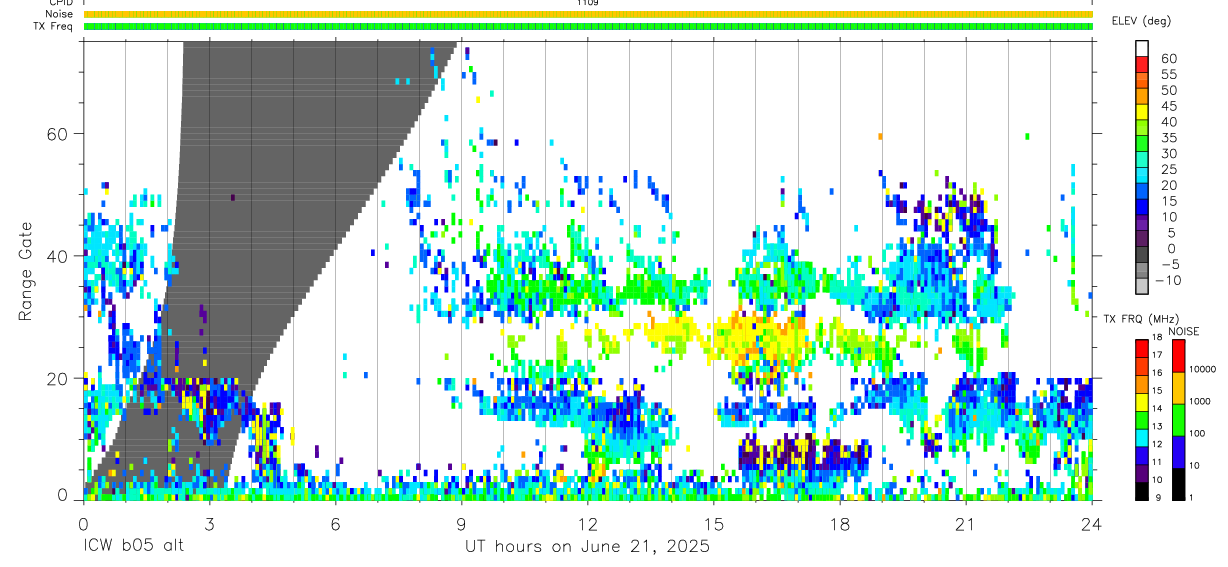The image size is (1228, 567).
Task: Click the "14" label in the TX FRQ legend
Action: click(x=1155, y=408)
